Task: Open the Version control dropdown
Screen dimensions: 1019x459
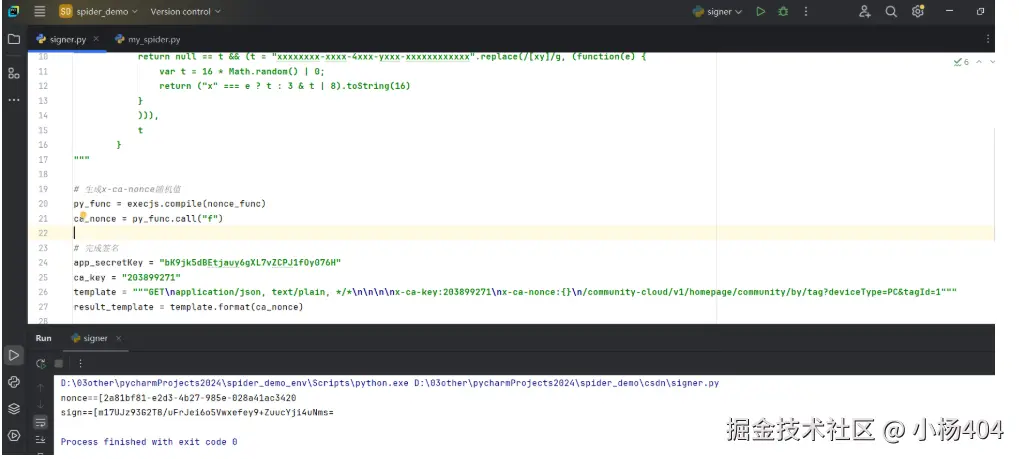Action: (x=185, y=12)
